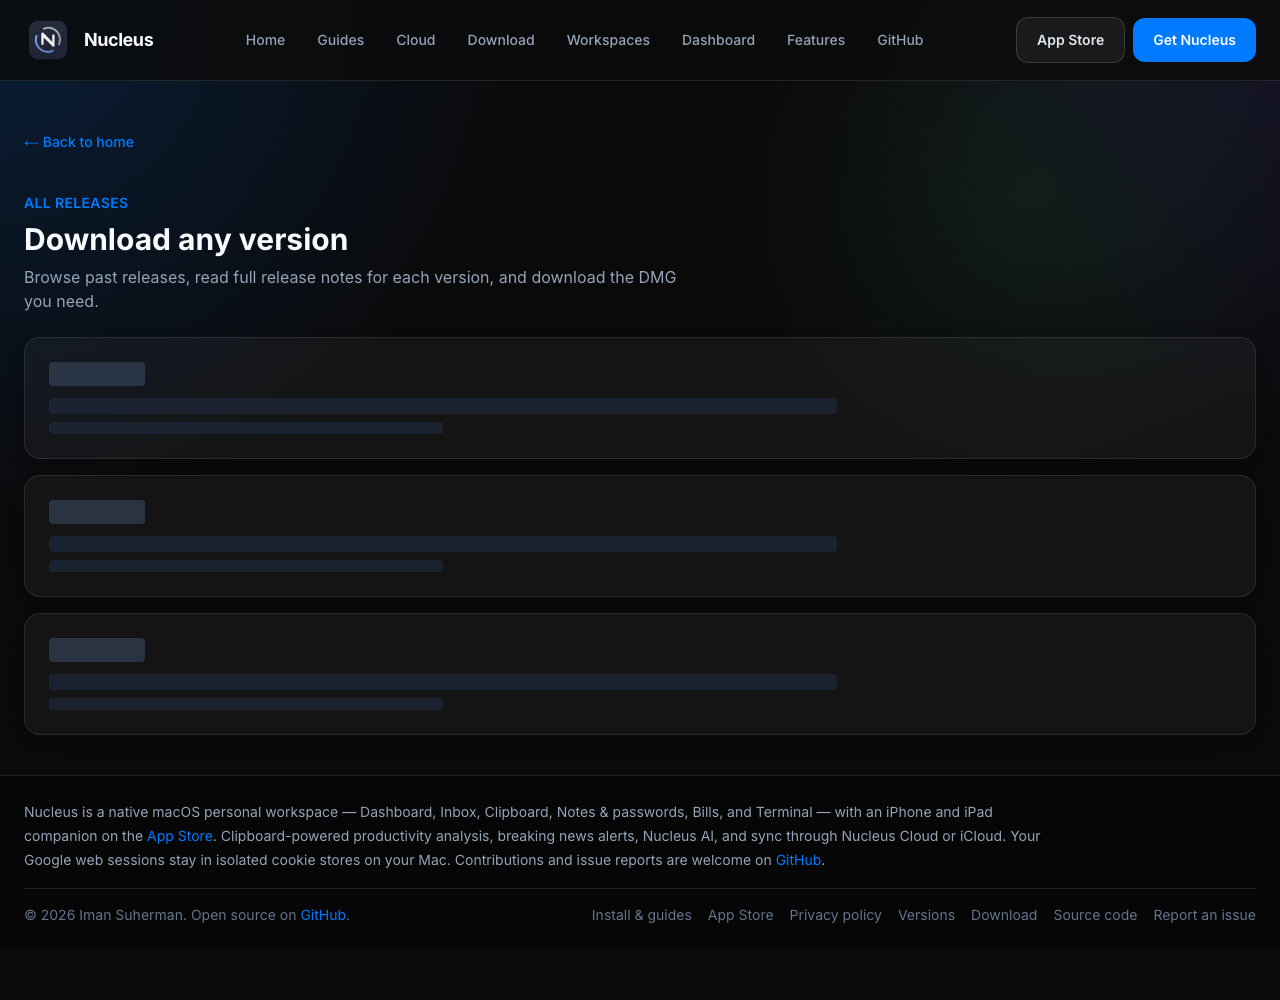
Task: Click the Nucleus brand name
Action: (119, 40)
